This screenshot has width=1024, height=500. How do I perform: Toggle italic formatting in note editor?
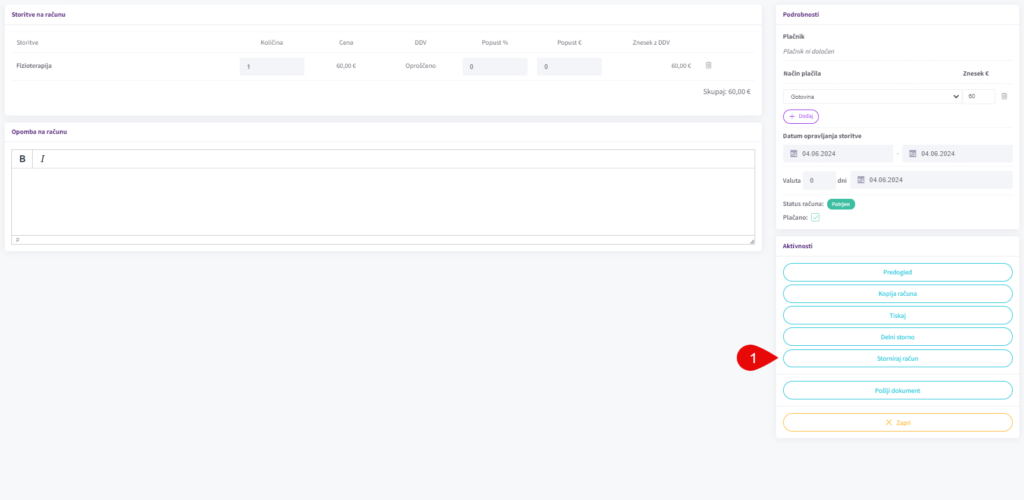tap(43, 159)
